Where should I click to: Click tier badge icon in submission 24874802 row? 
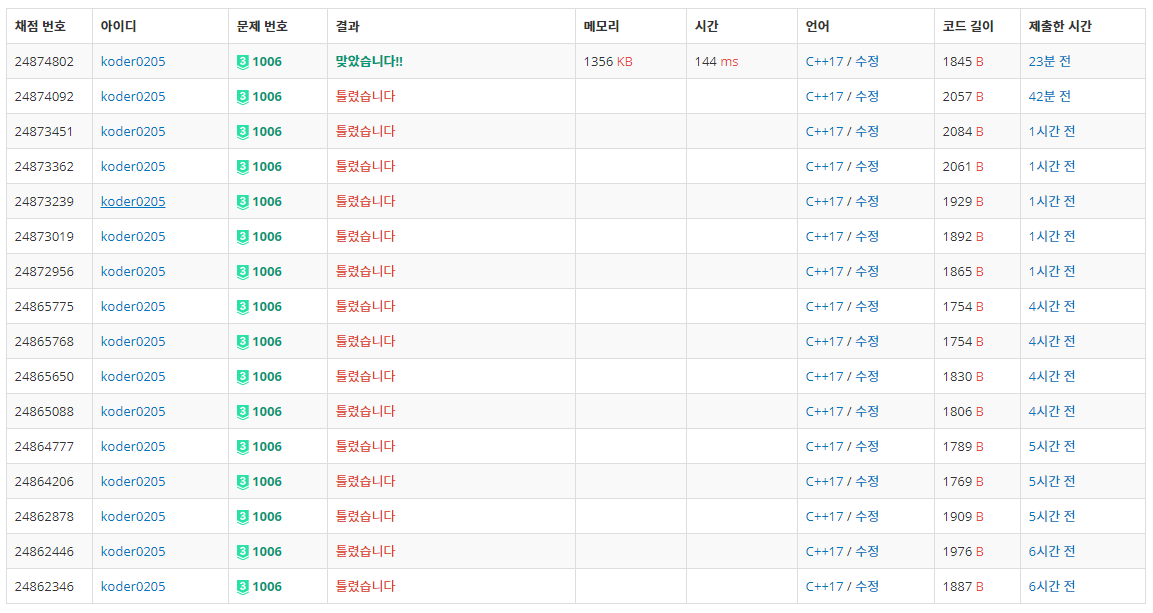(x=243, y=62)
